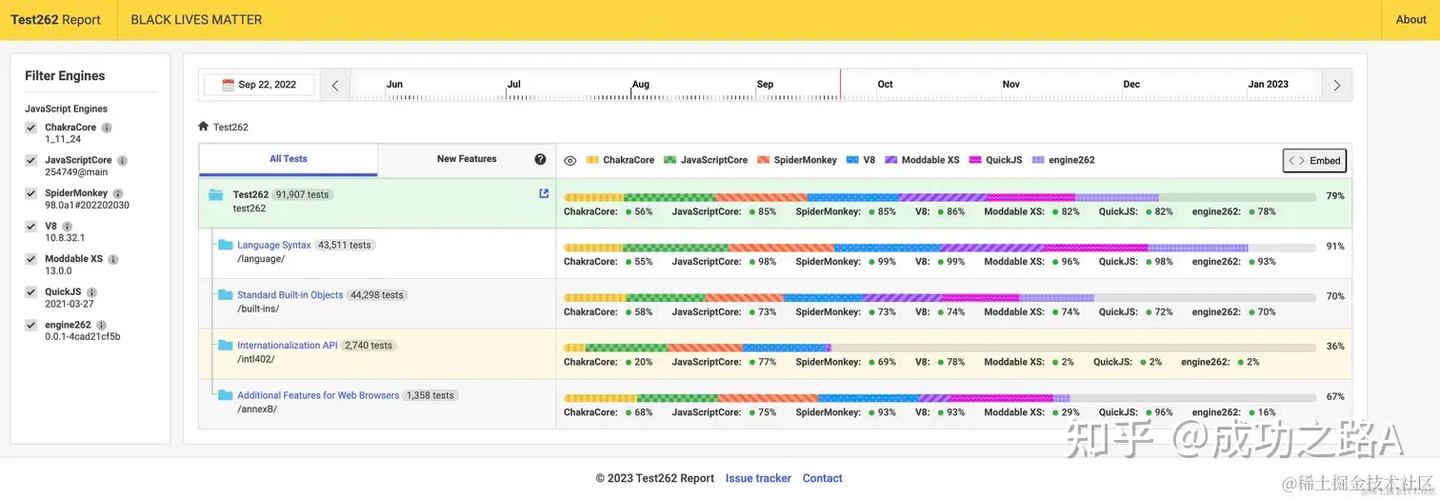Open Standard Built-in Objects link
The image size is (1440, 499).
pyautogui.click(x=290, y=295)
